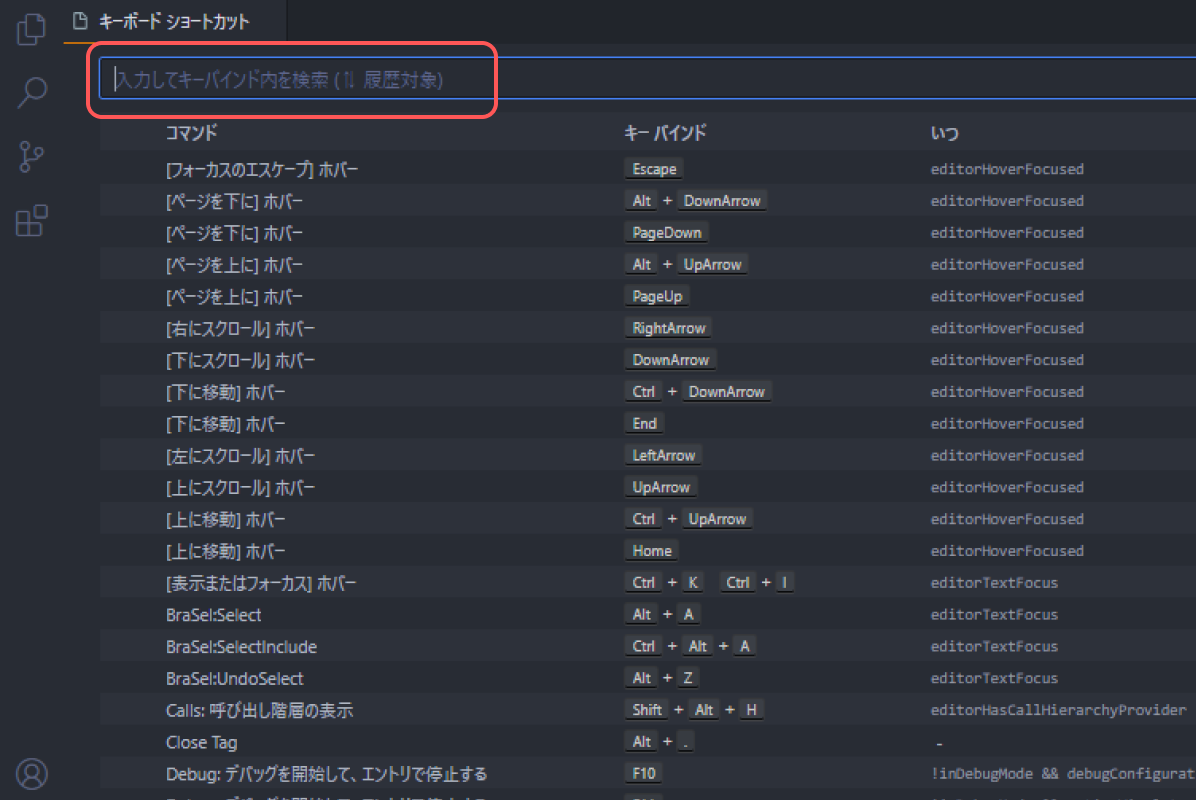Image resolution: width=1196 pixels, height=800 pixels.
Task: Open the Extensions view
Action: click(31, 220)
